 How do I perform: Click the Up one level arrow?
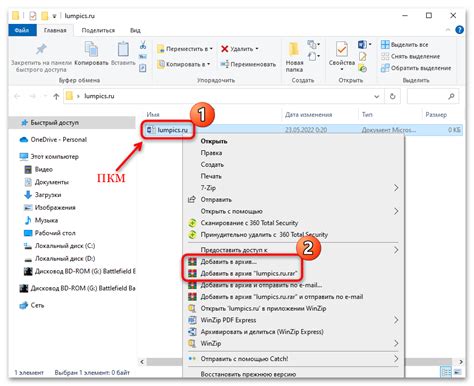point(56,96)
